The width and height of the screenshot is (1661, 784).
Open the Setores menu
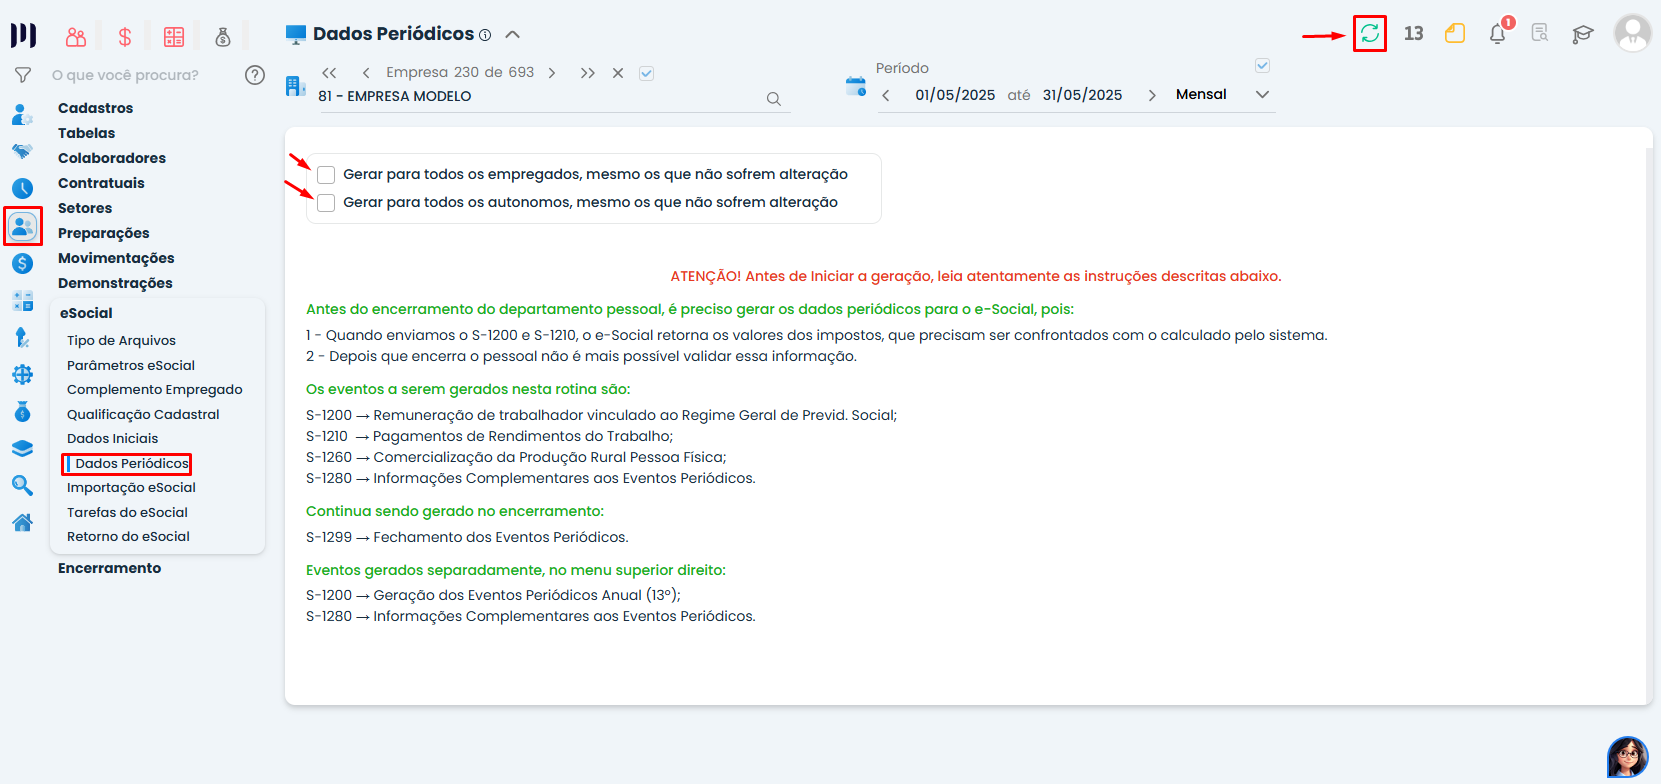point(85,208)
